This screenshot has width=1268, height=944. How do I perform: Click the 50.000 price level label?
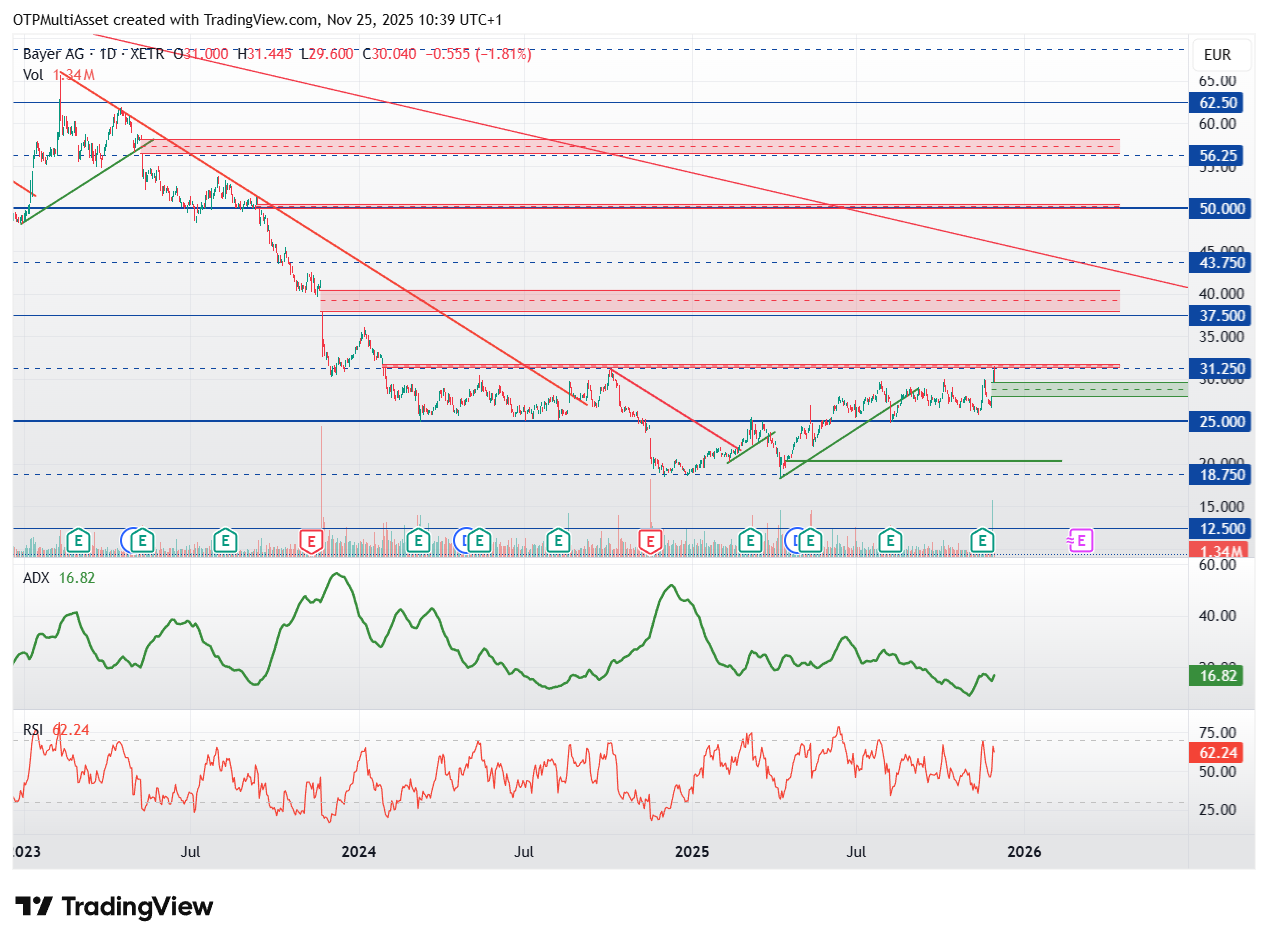[x=1222, y=208]
